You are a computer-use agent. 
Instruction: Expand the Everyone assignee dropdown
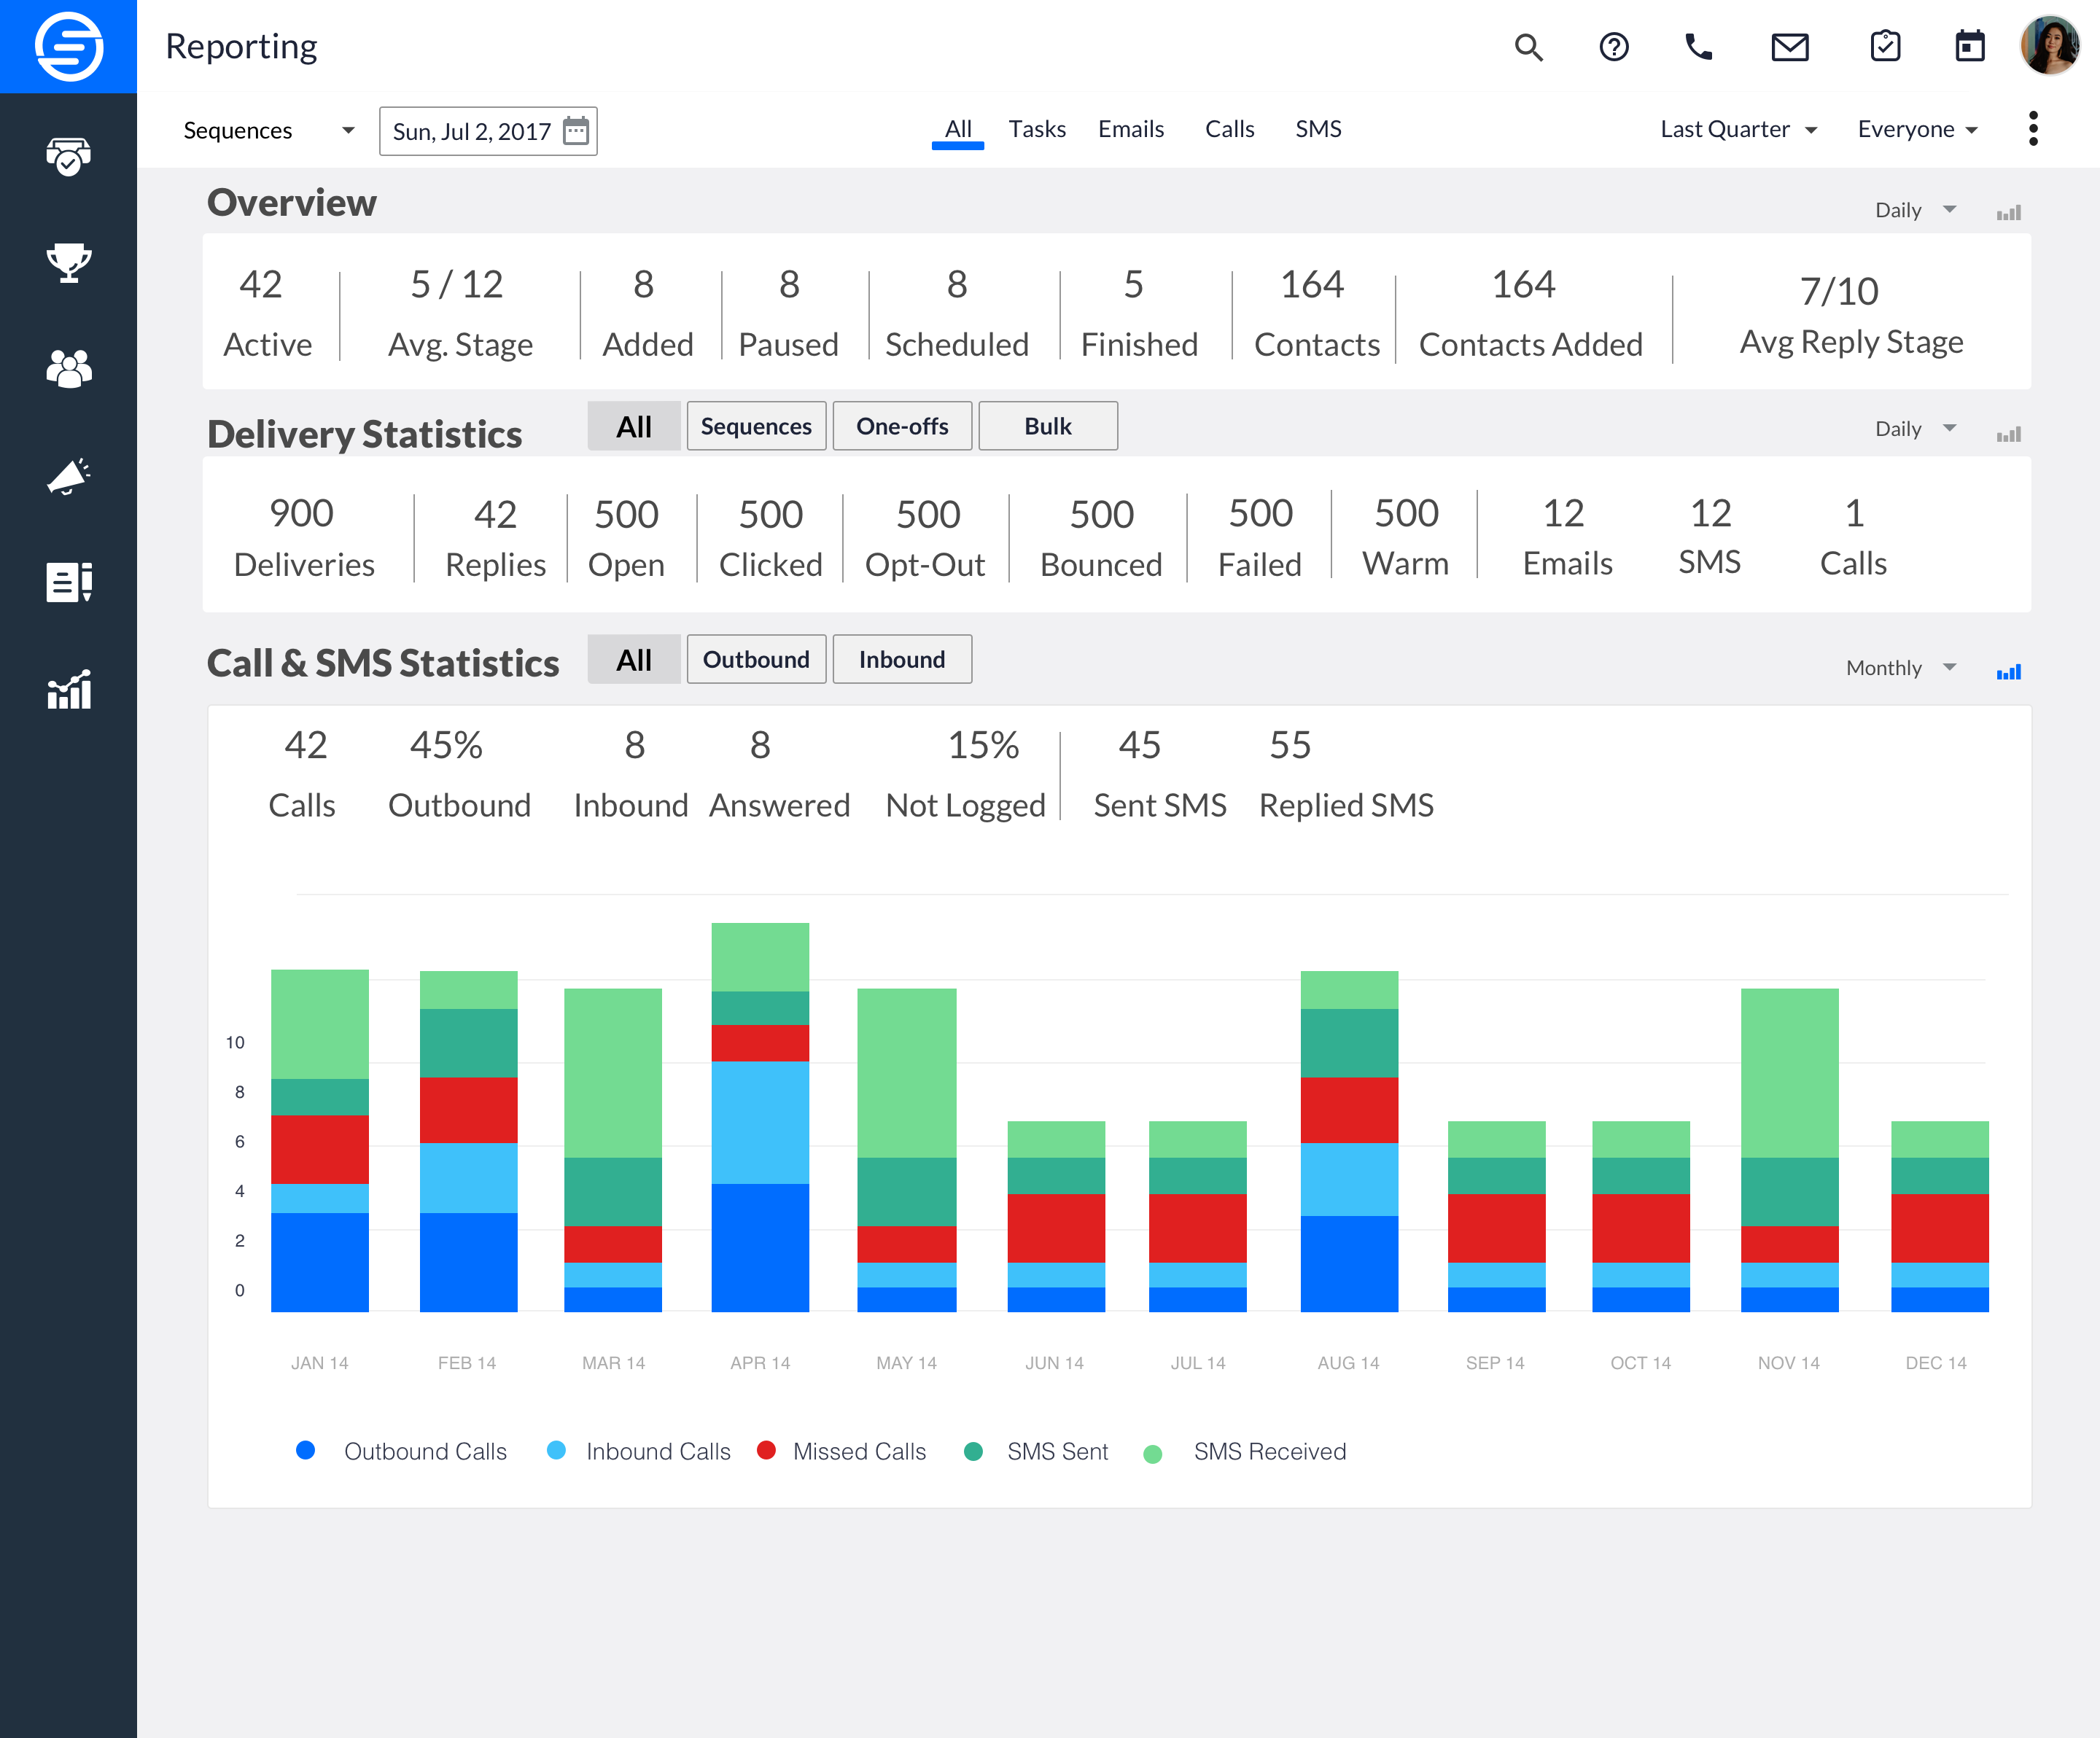coord(1916,129)
